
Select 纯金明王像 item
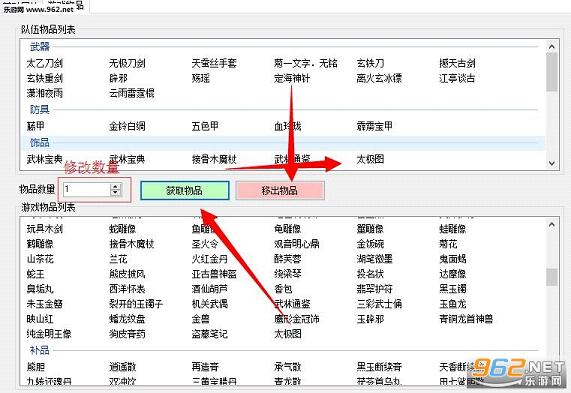[49, 334]
